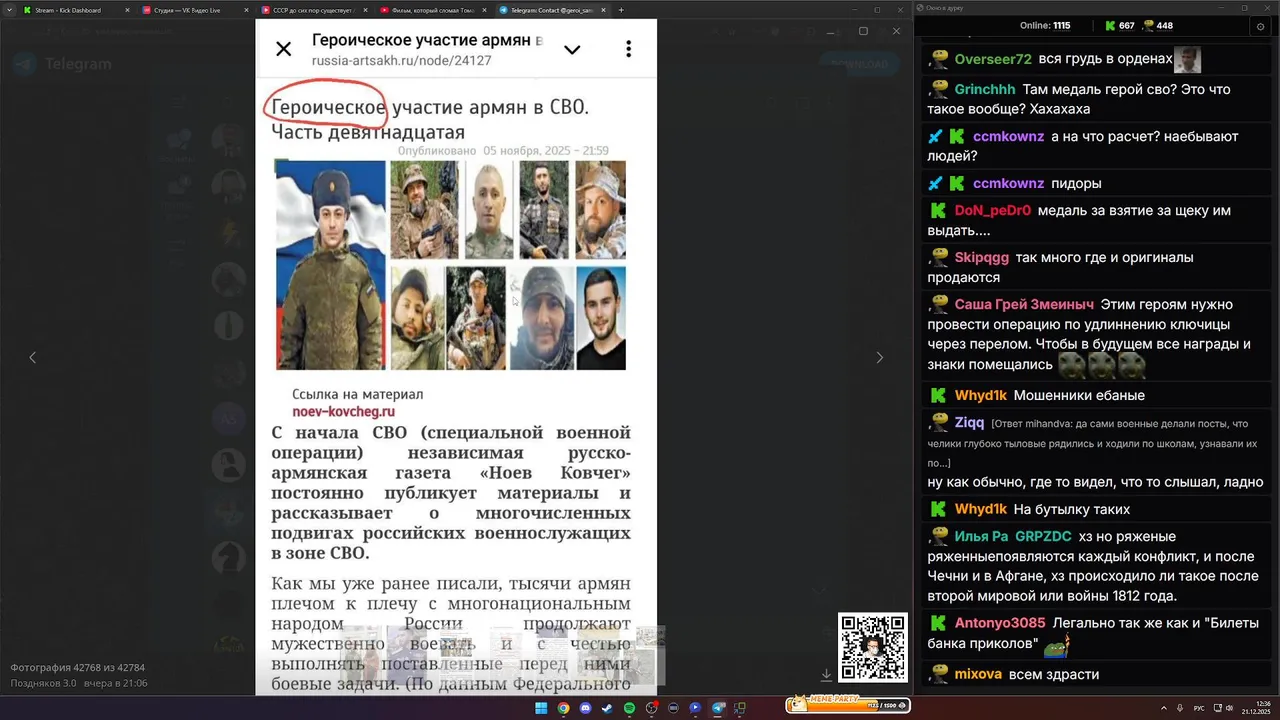Viewport: 1280px width, 720px height.
Task: Click the MEME PARTY progress bar widget
Action: pyautogui.click(x=847, y=705)
